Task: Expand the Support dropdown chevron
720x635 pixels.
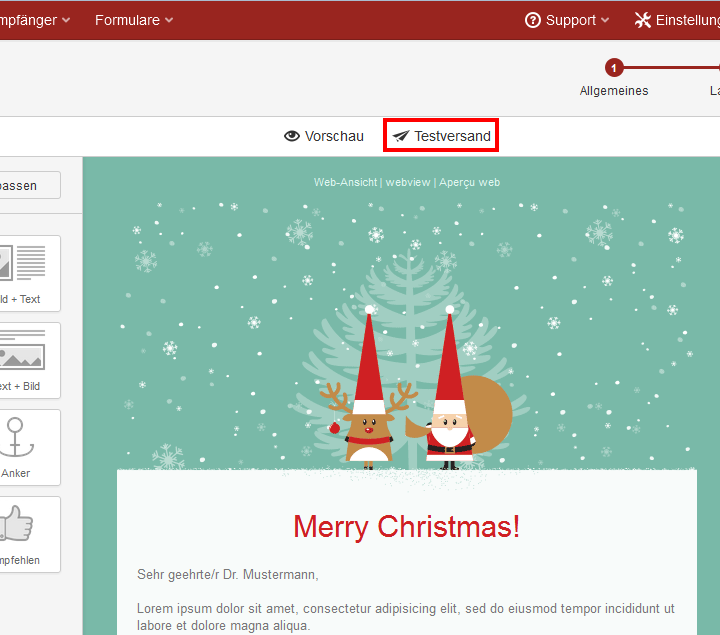Action: (605, 20)
